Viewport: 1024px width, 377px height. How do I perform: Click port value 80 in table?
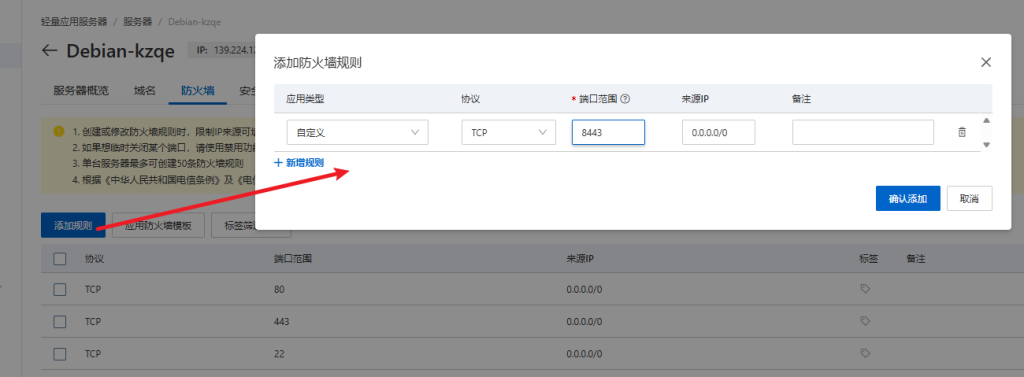click(x=280, y=289)
